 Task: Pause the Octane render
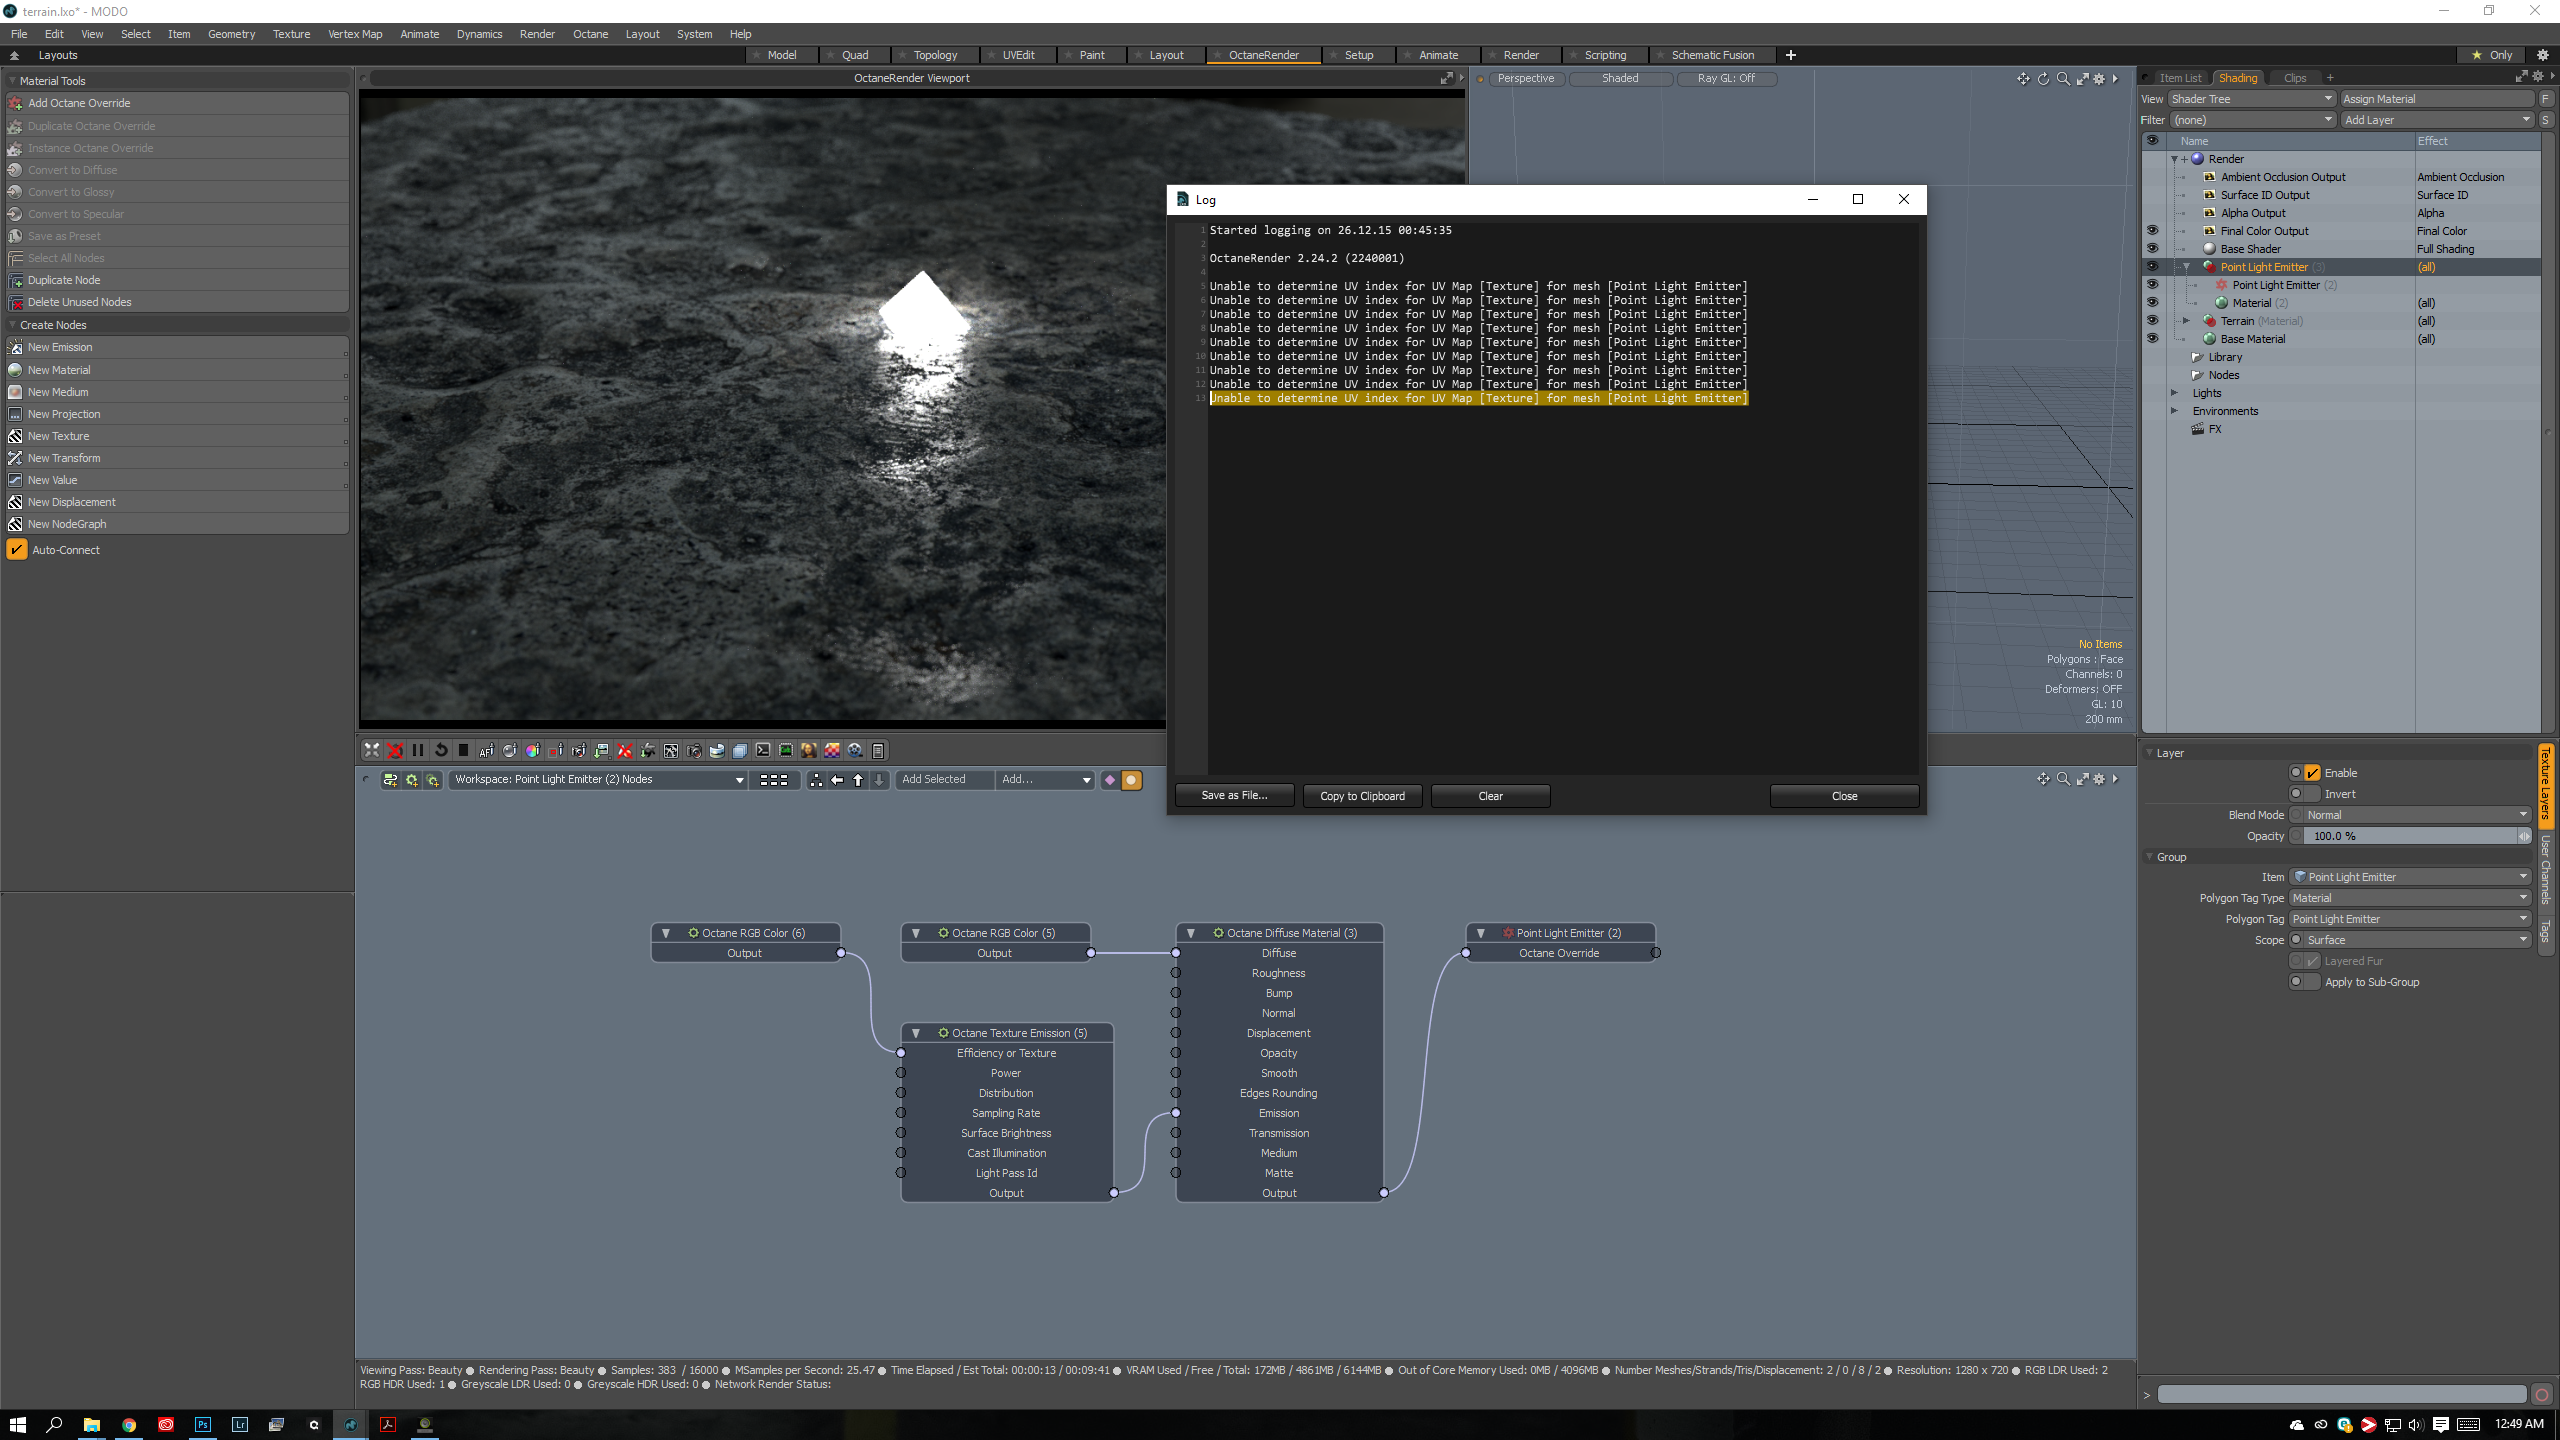[x=418, y=750]
